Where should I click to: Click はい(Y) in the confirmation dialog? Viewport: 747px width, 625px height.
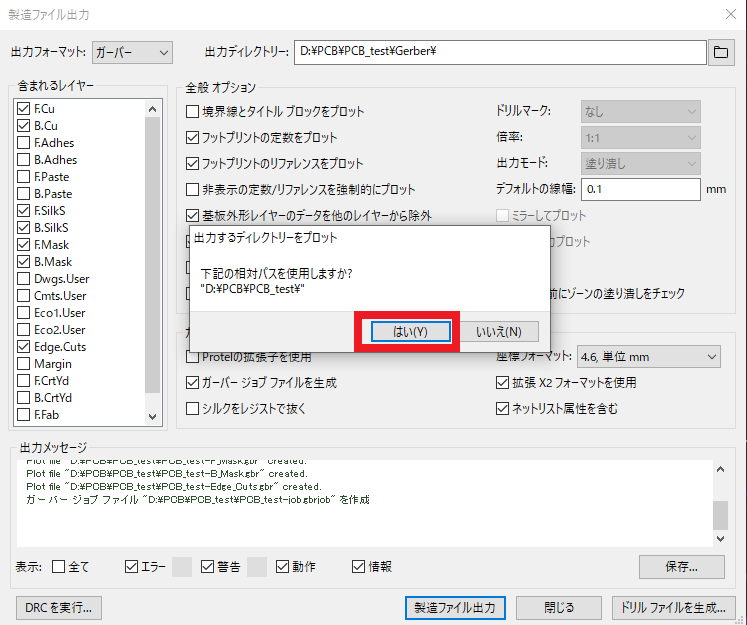pos(407,331)
